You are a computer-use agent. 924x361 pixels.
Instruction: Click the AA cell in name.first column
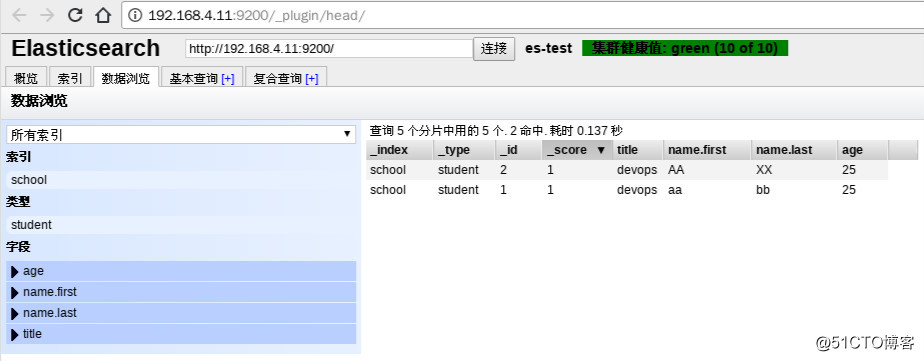point(707,170)
